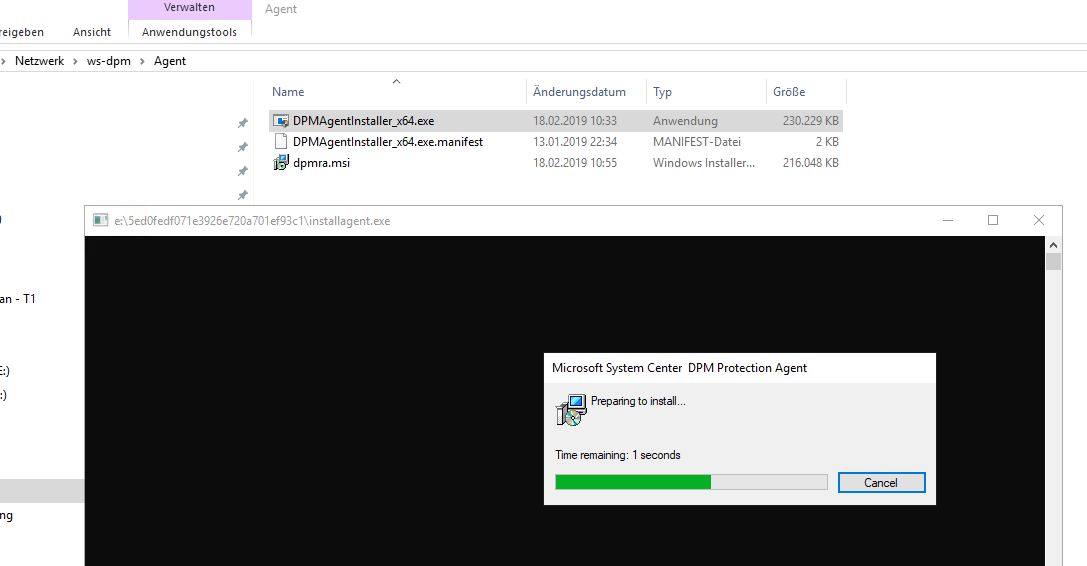This screenshot has height=566, width=1087.
Task: Click the Preparing to install... status text
Action: click(x=638, y=401)
